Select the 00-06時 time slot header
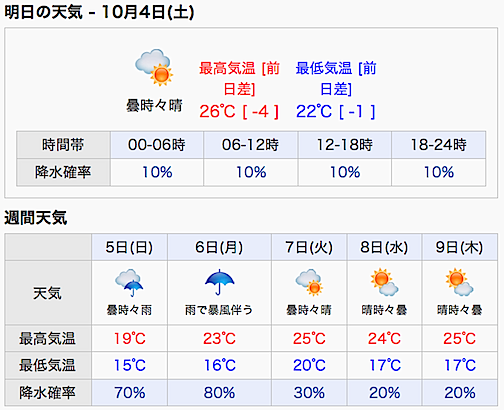 pyautogui.click(x=157, y=145)
